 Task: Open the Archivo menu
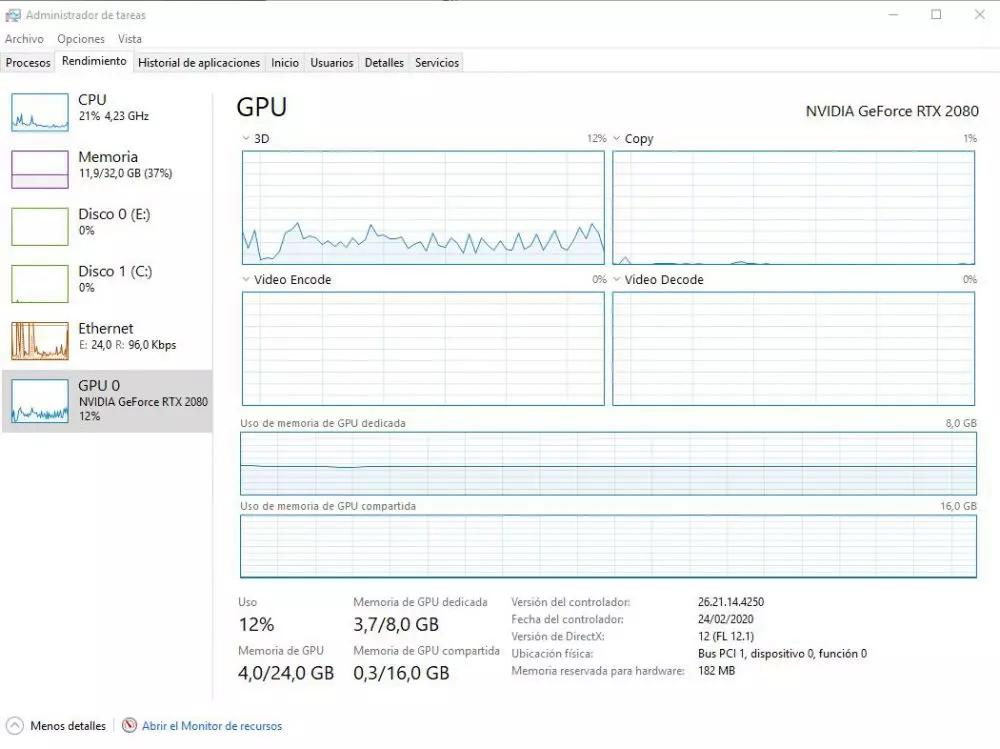click(24, 39)
